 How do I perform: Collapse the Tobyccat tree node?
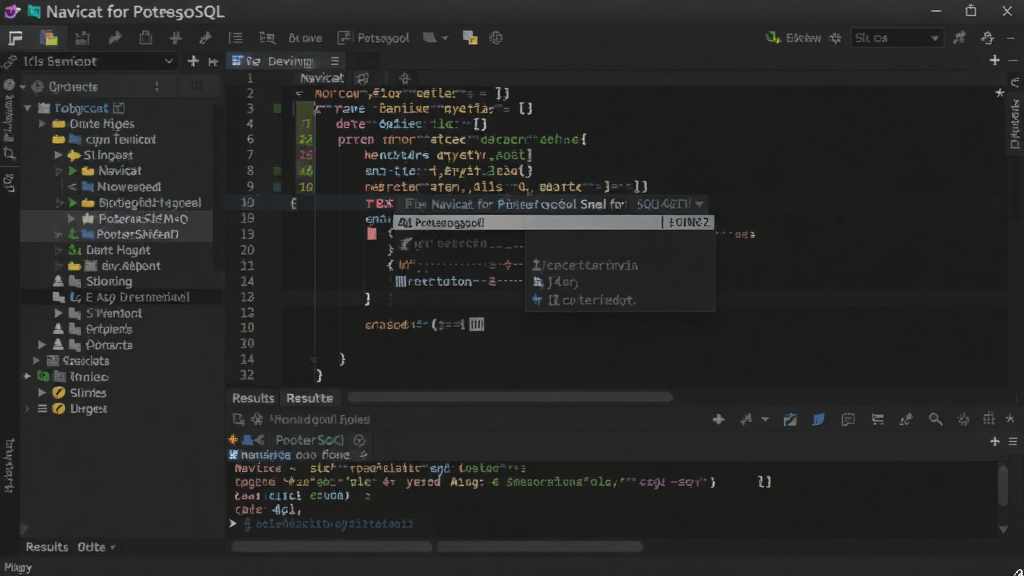(x=27, y=108)
